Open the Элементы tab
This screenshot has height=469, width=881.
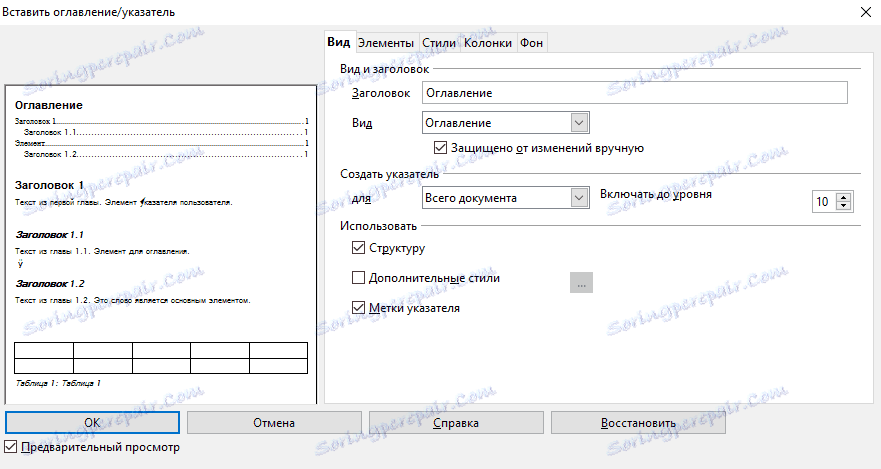(386, 43)
